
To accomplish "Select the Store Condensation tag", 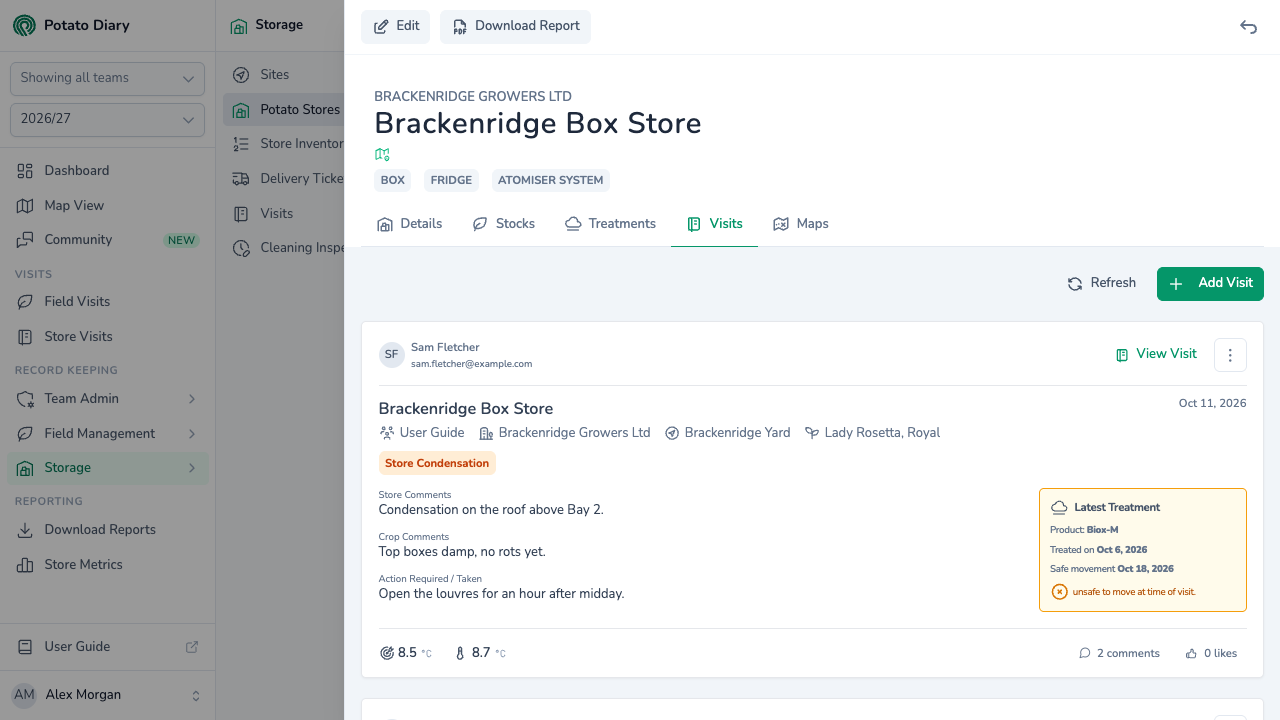I will 437,463.
